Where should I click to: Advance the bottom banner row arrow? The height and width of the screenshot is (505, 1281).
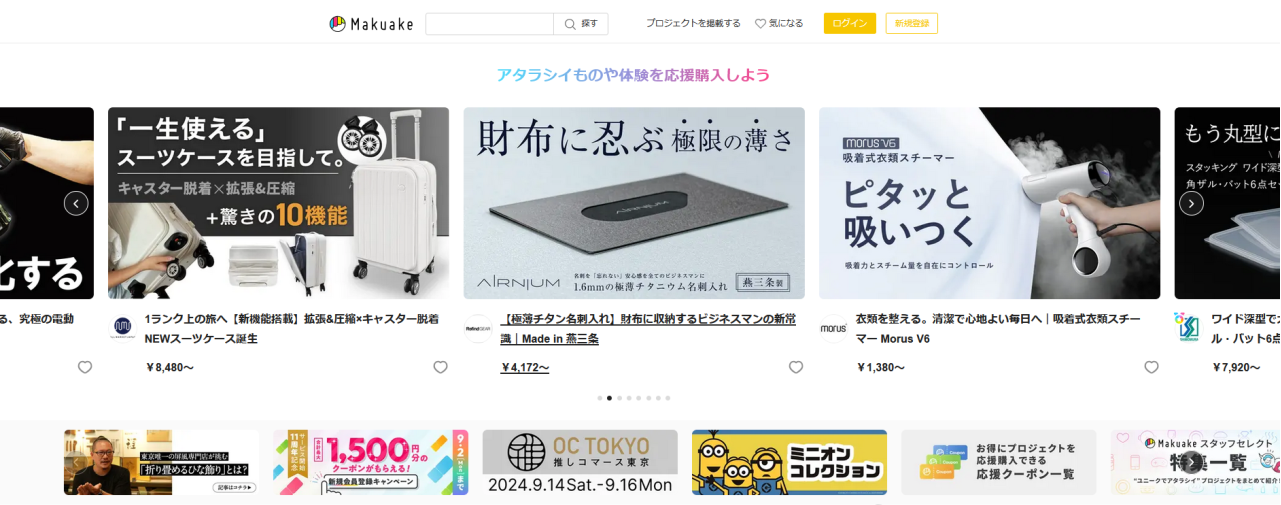coord(1191,462)
